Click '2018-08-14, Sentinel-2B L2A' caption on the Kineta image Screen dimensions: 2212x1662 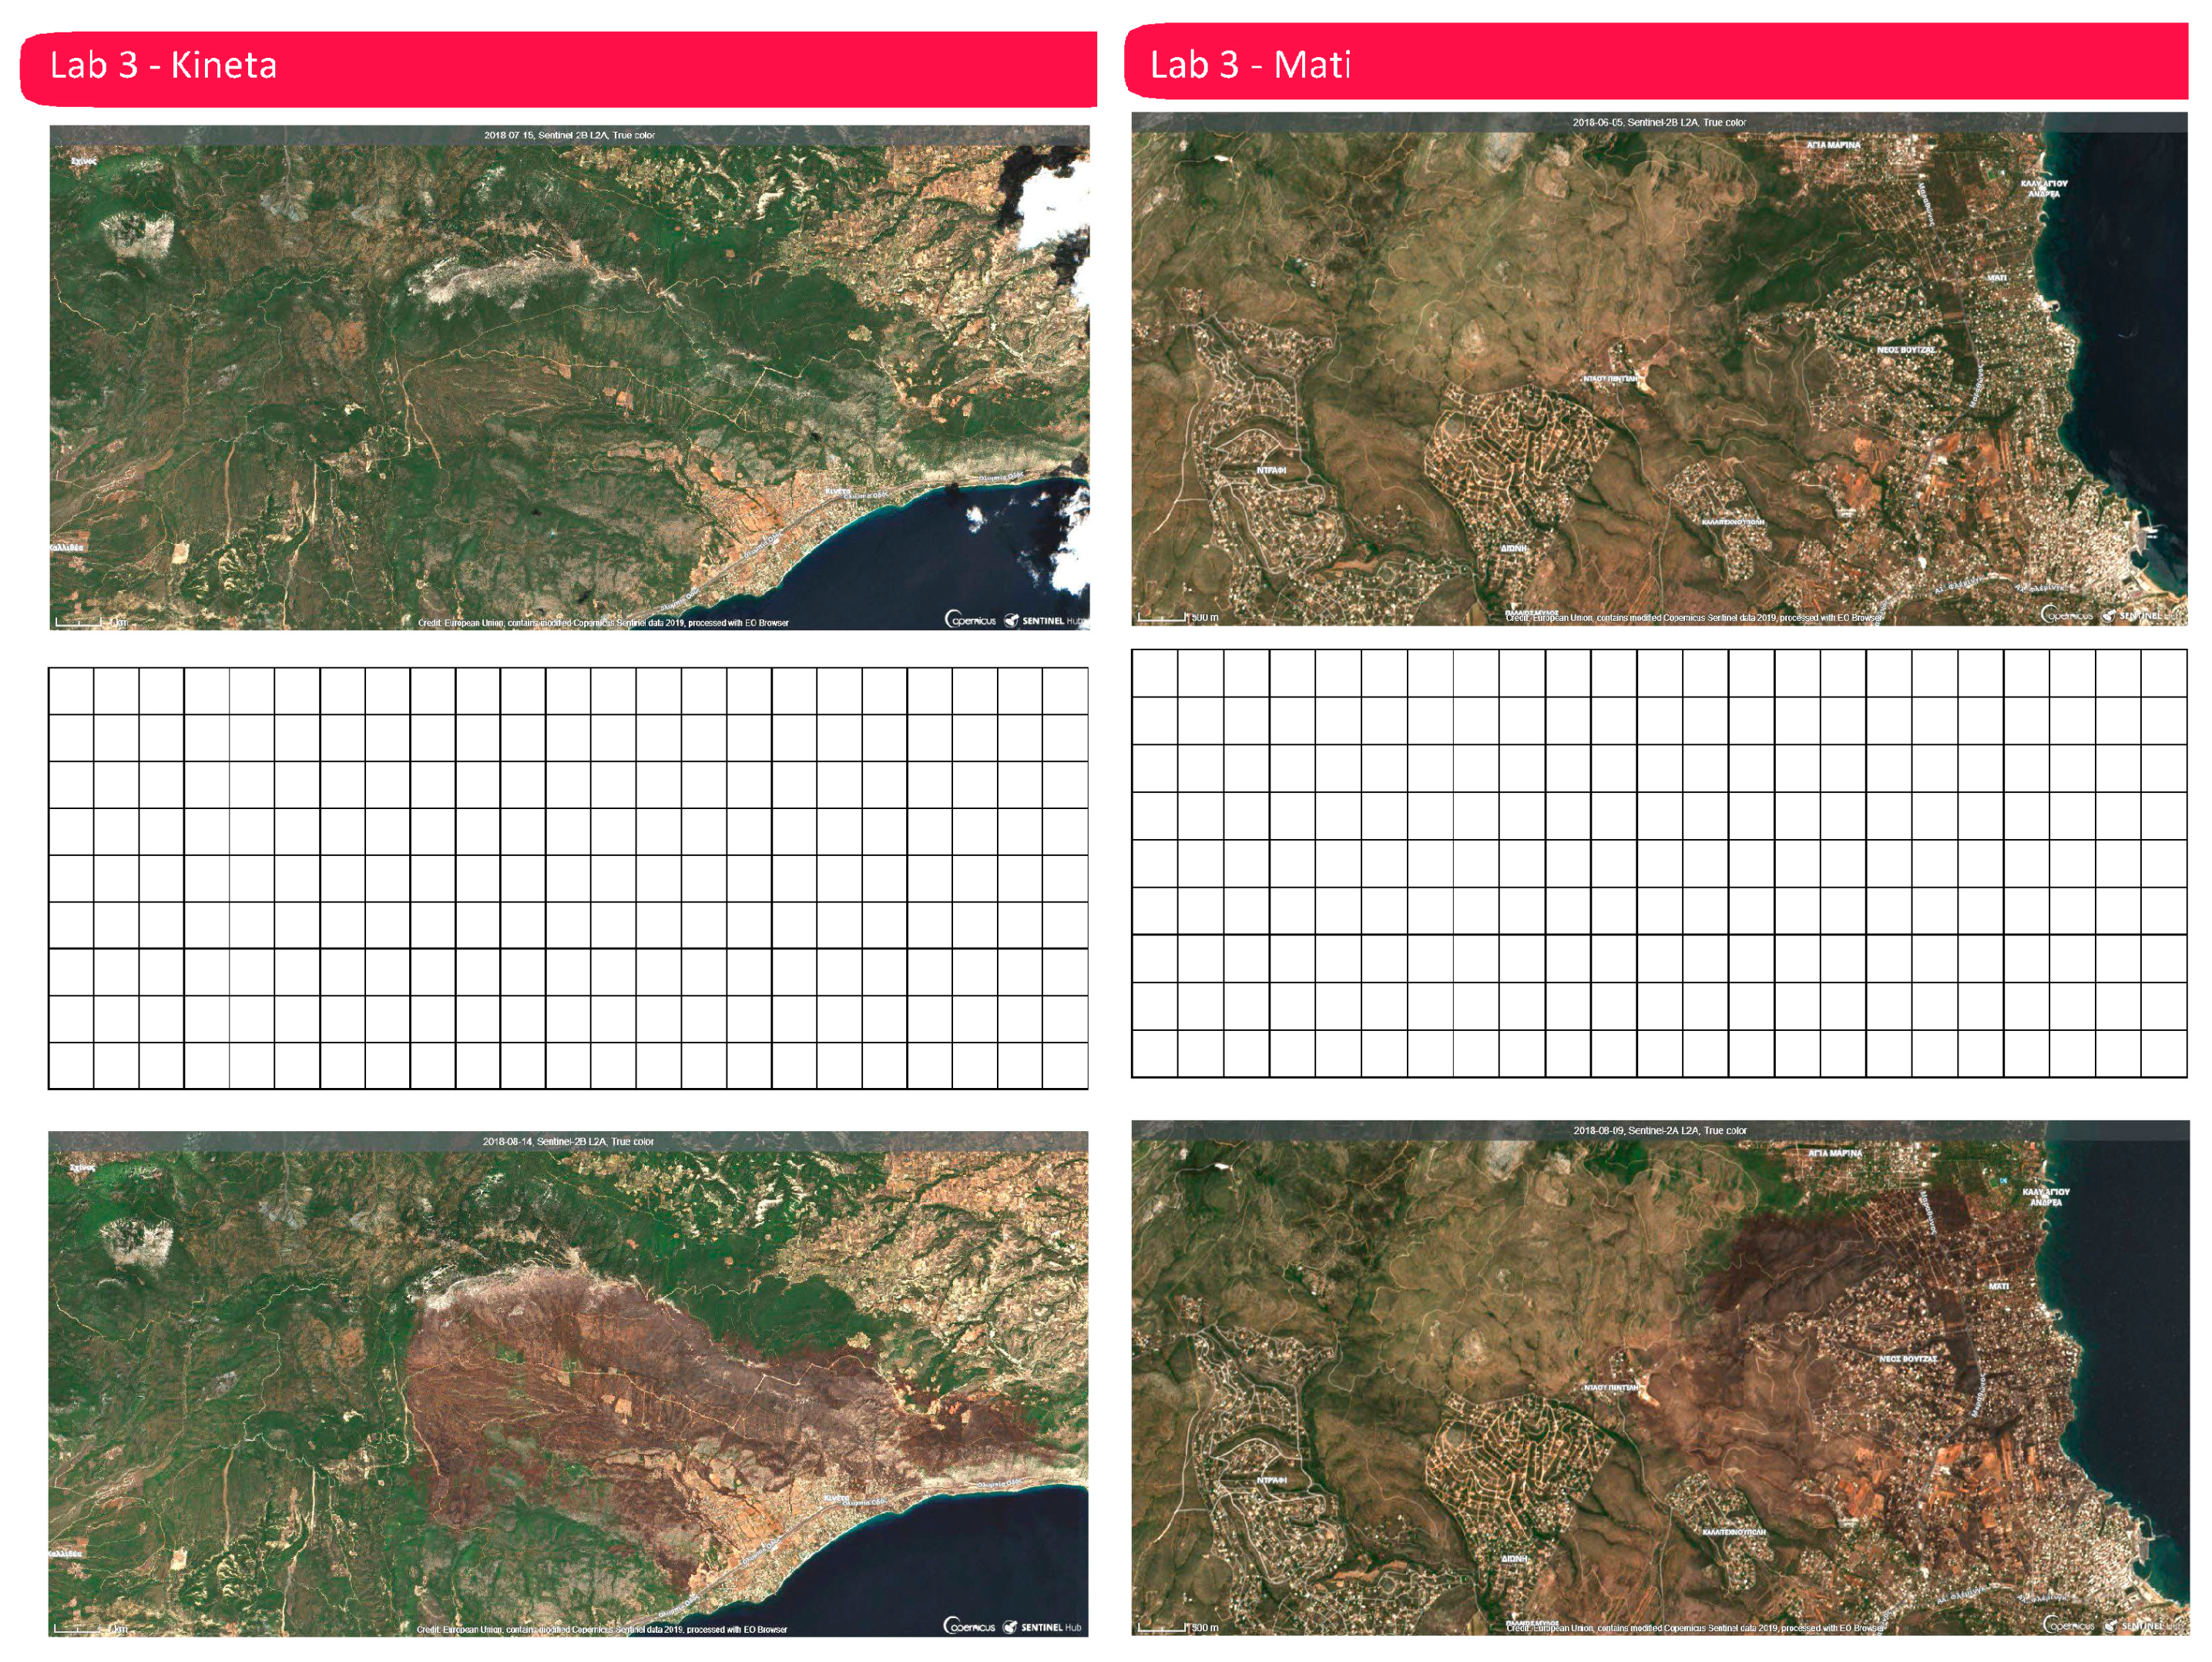point(568,1141)
